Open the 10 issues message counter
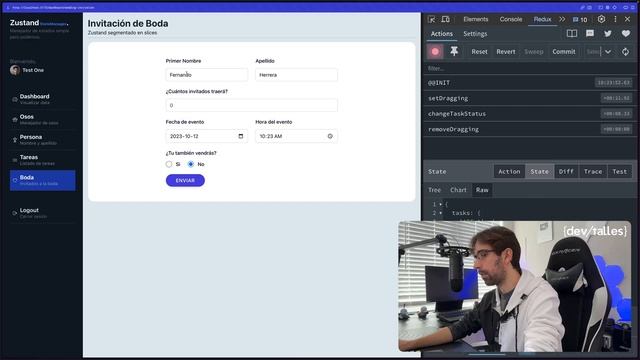This screenshot has width=640, height=360. [580, 20]
